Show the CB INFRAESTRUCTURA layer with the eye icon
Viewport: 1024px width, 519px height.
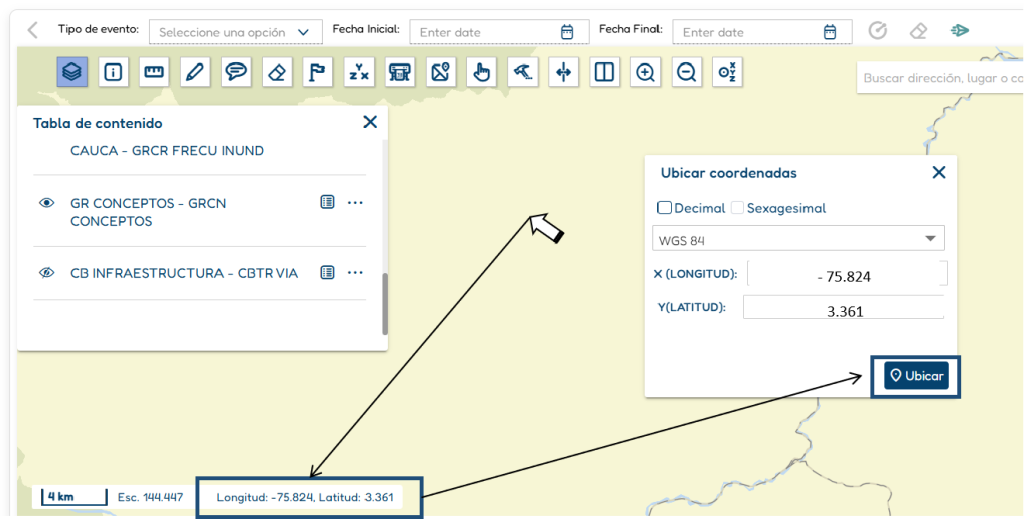tap(46, 273)
